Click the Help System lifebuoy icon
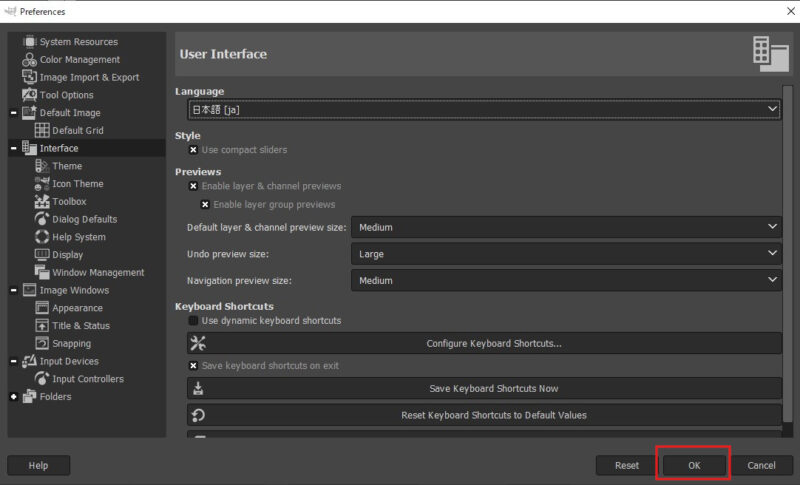 coord(42,237)
